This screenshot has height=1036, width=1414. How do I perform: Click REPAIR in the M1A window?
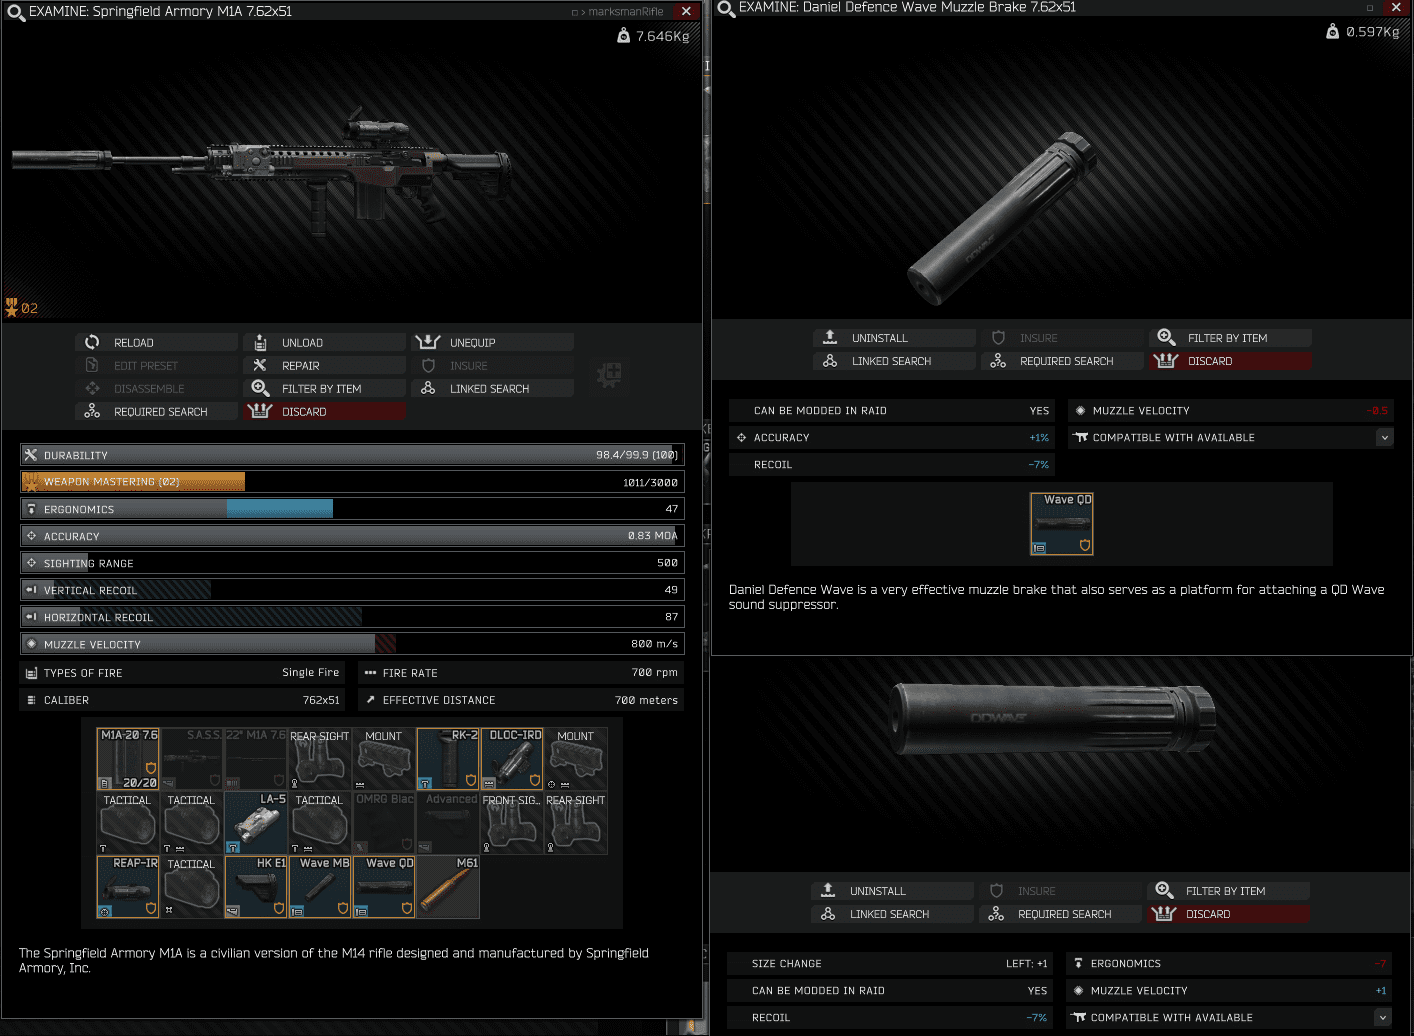[324, 365]
